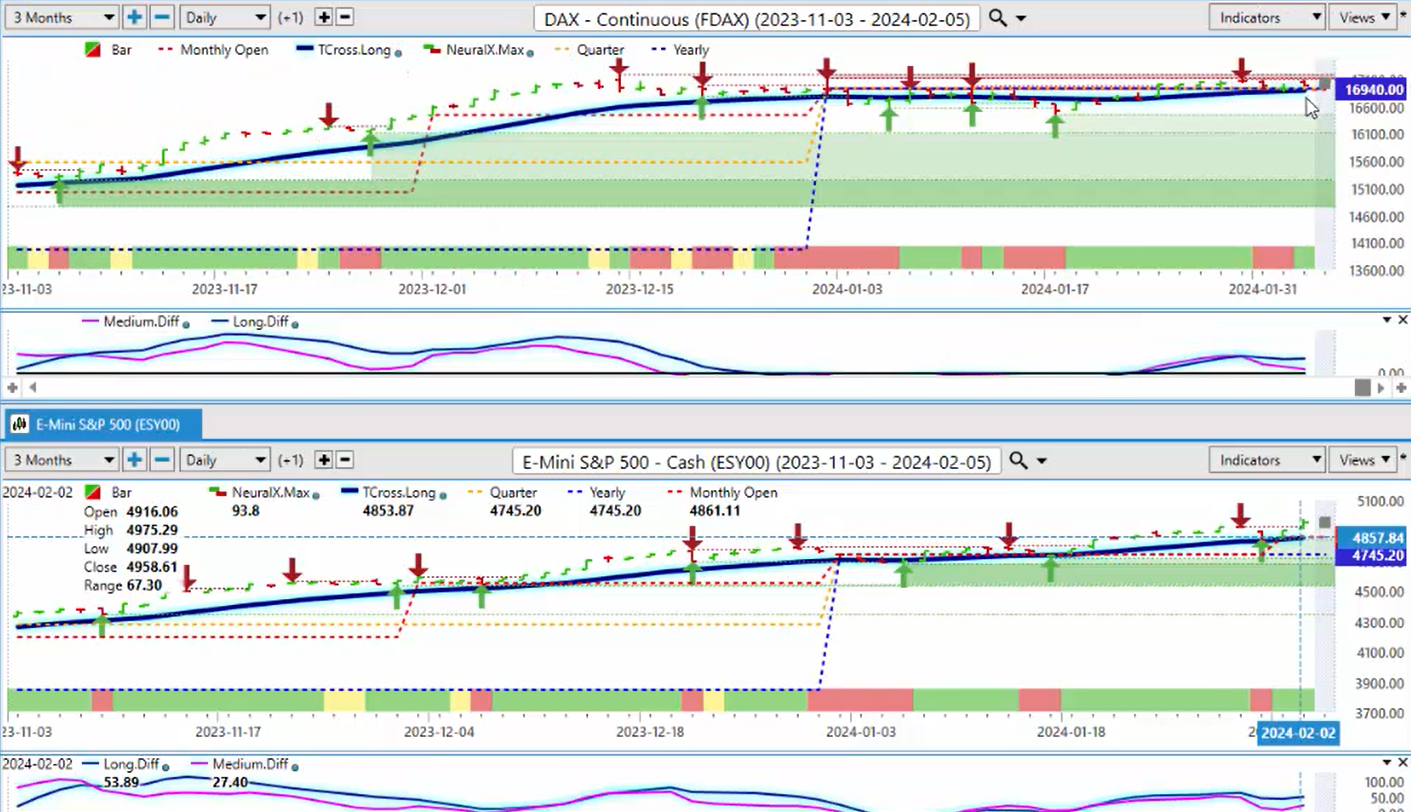Close the DAX indicator pane

tap(1402, 320)
